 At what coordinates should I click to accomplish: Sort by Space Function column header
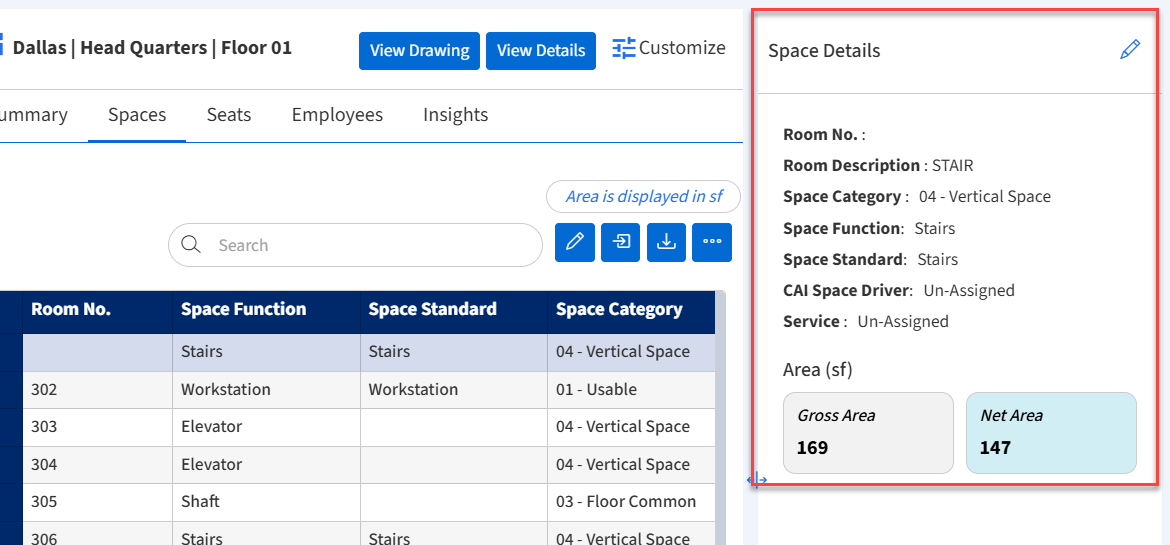pos(243,310)
